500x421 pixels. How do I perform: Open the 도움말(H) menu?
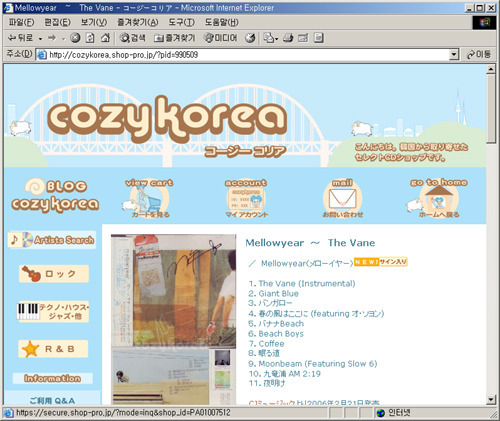[x=222, y=22]
